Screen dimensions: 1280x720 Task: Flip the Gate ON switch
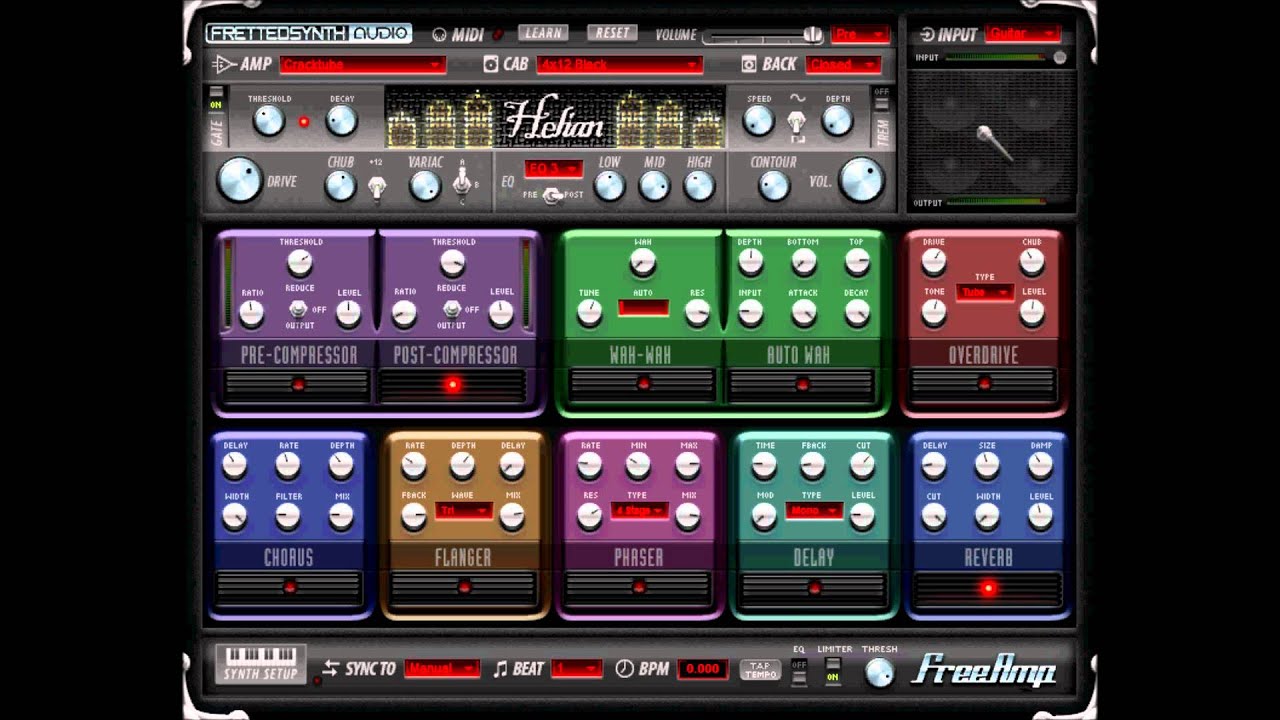[x=215, y=98]
